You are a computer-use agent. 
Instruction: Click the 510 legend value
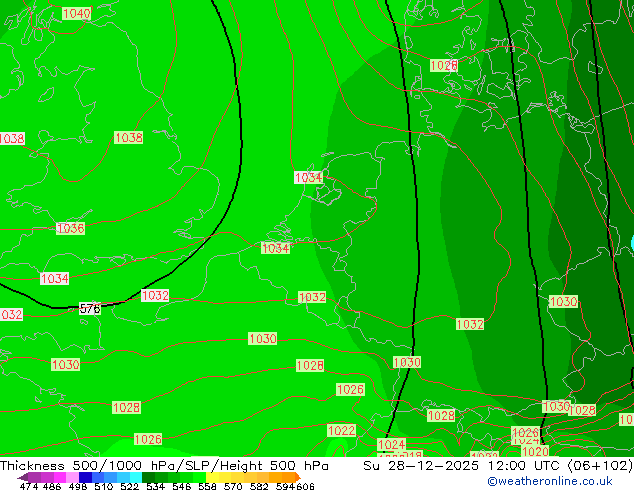point(104,486)
